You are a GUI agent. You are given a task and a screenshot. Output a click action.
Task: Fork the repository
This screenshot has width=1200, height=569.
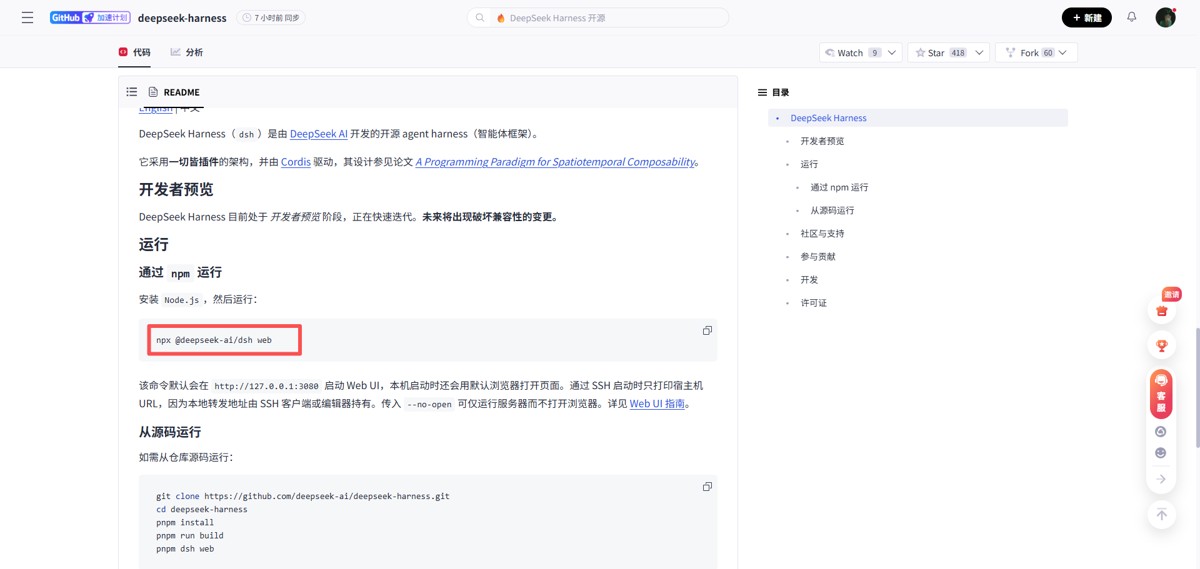(1023, 53)
